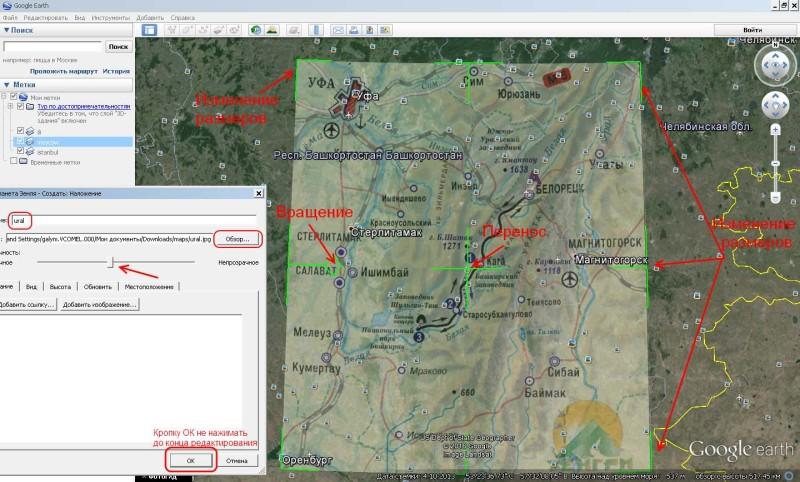Click the overlay icon of the istanbul item
Screen dimensions: 800x482
click(30, 151)
